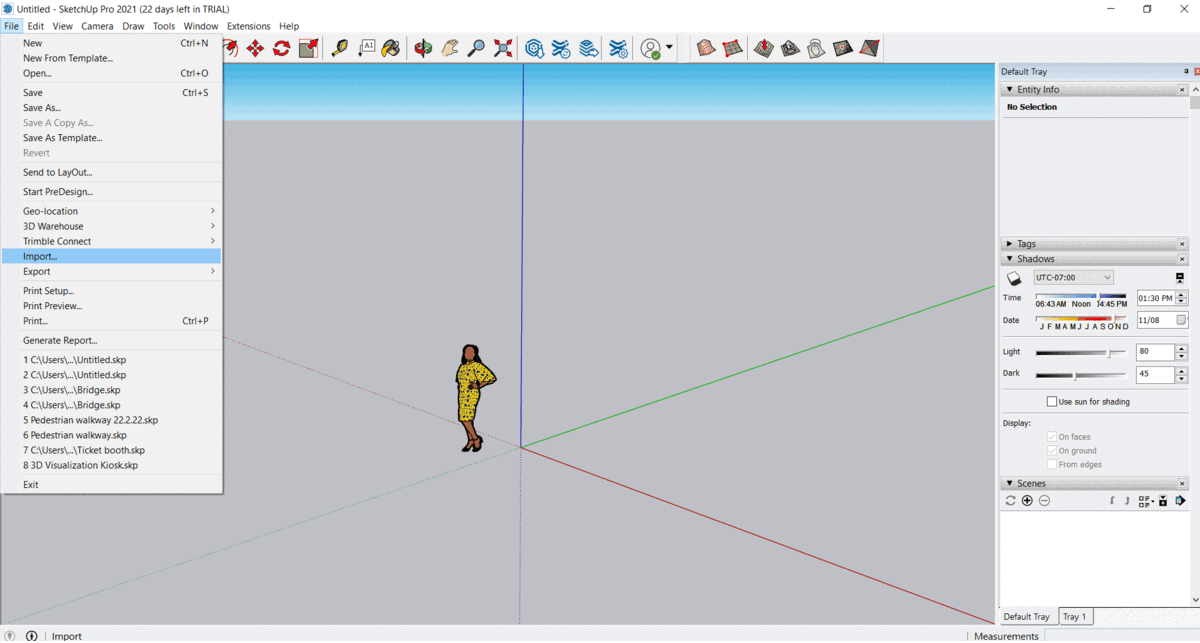Image resolution: width=1200 pixels, height=643 pixels.
Task: Select the Text label tool
Action: pos(367,48)
